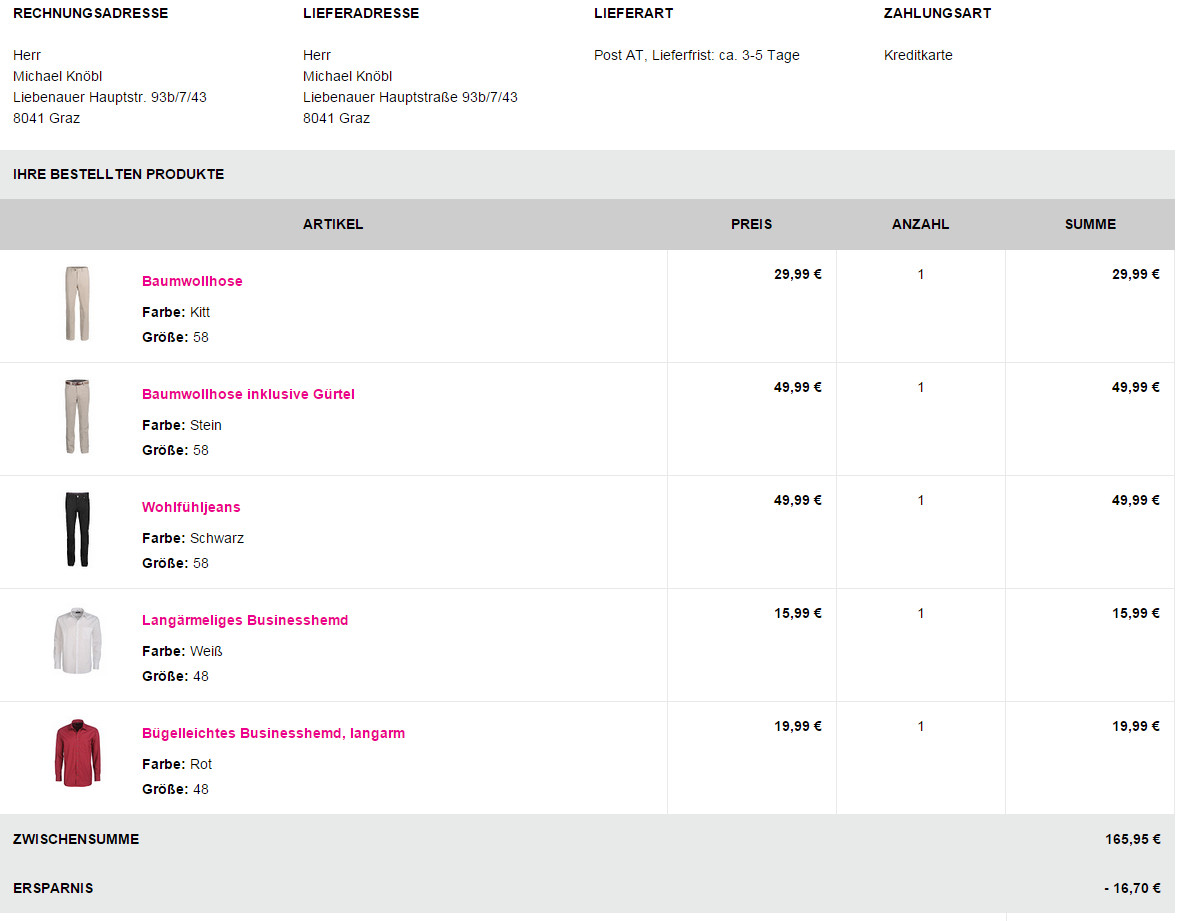Click the Zwischensumme amount 165,95 €
Viewport: 1195px width, 921px height.
(1133, 839)
